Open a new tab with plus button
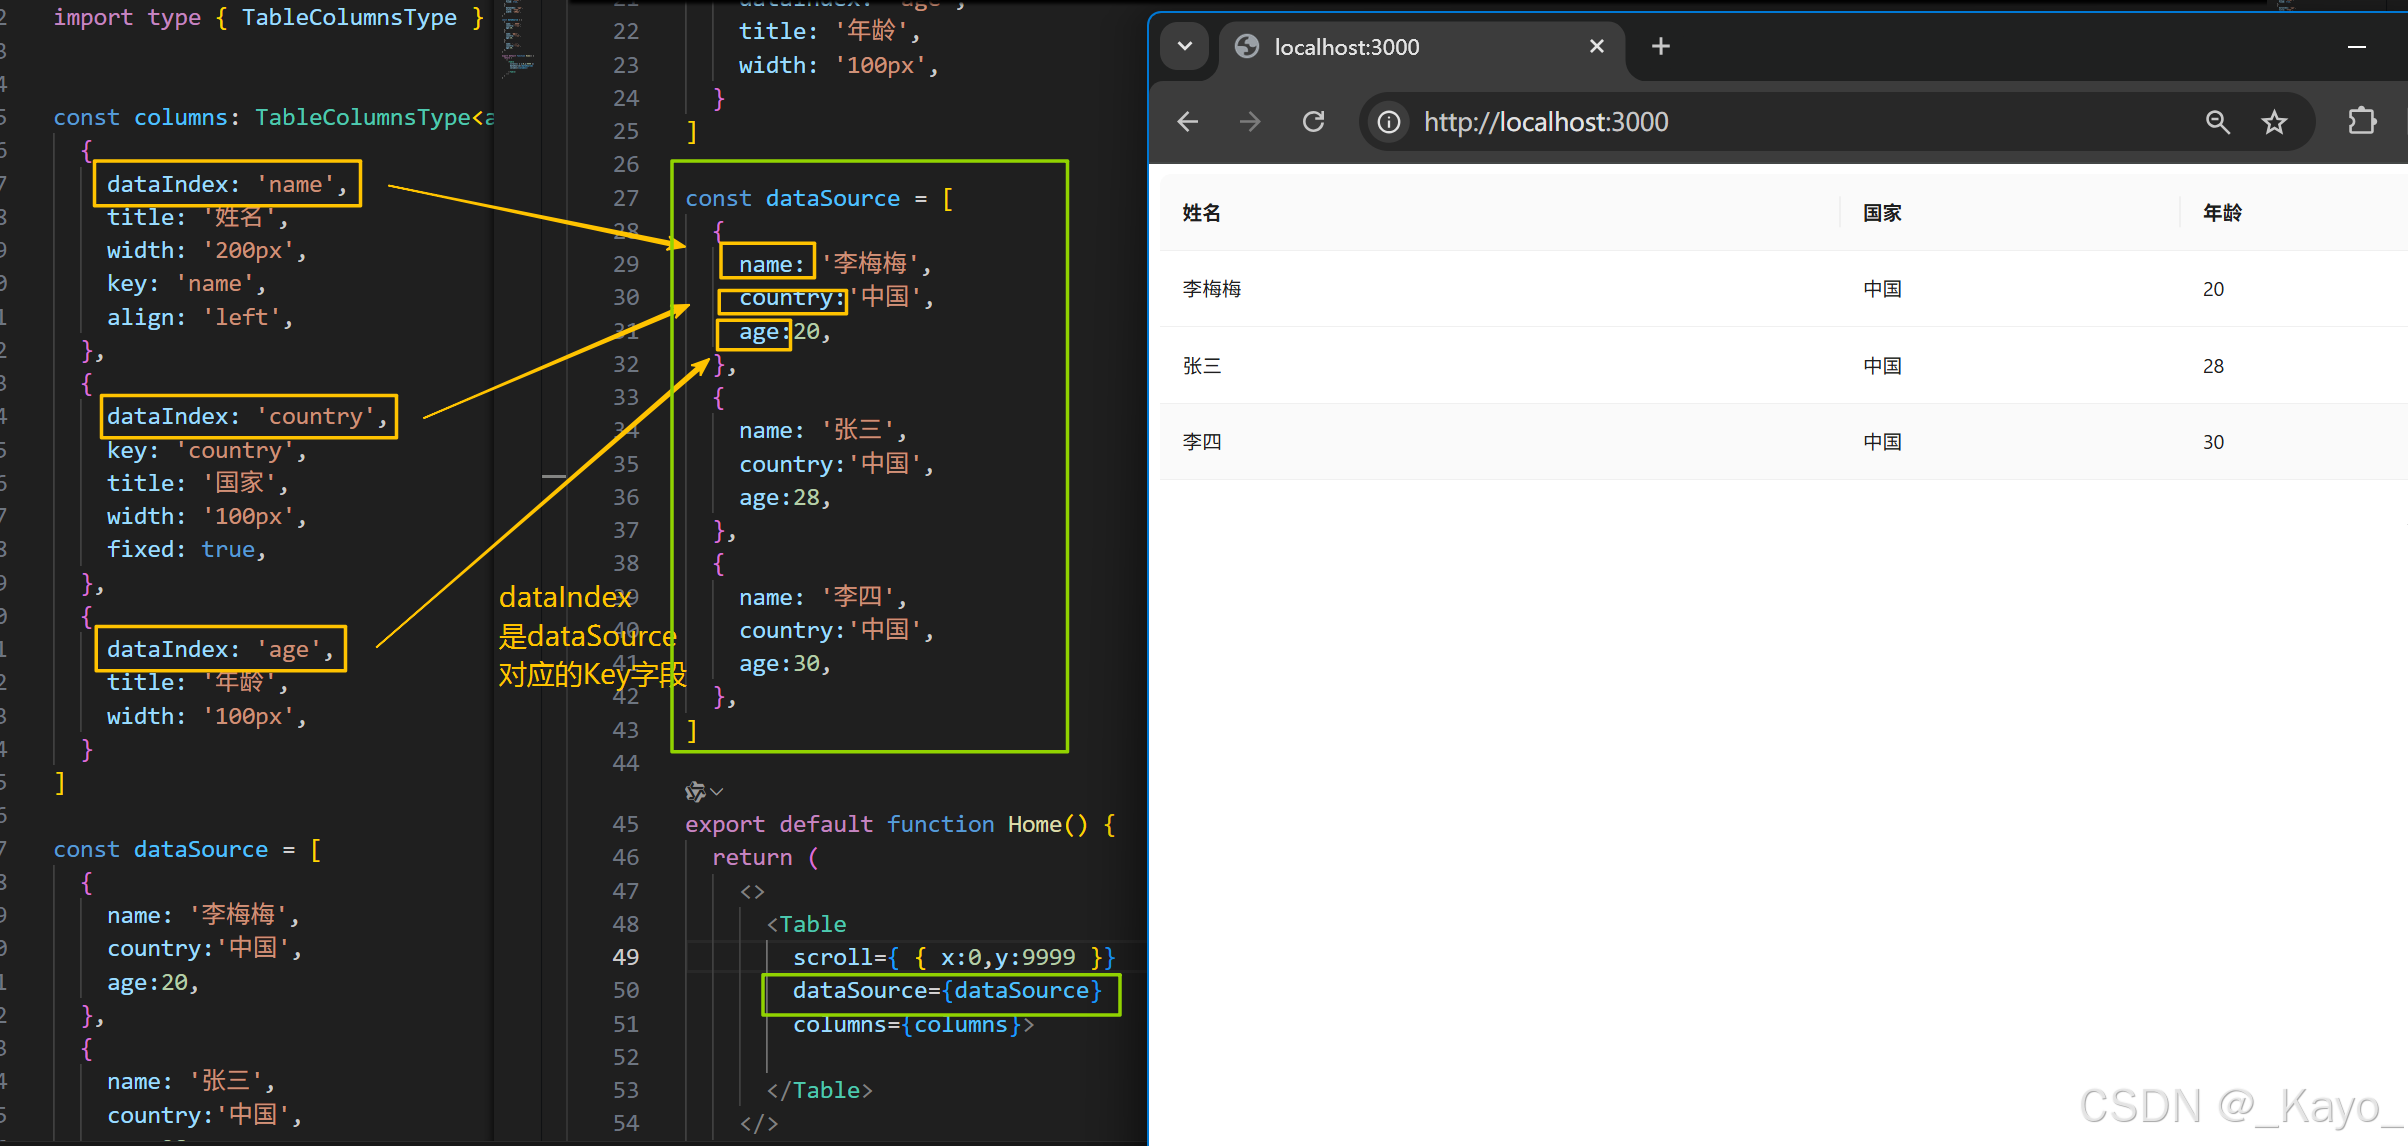This screenshot has width=2408, height=1146. (1660, 46)
